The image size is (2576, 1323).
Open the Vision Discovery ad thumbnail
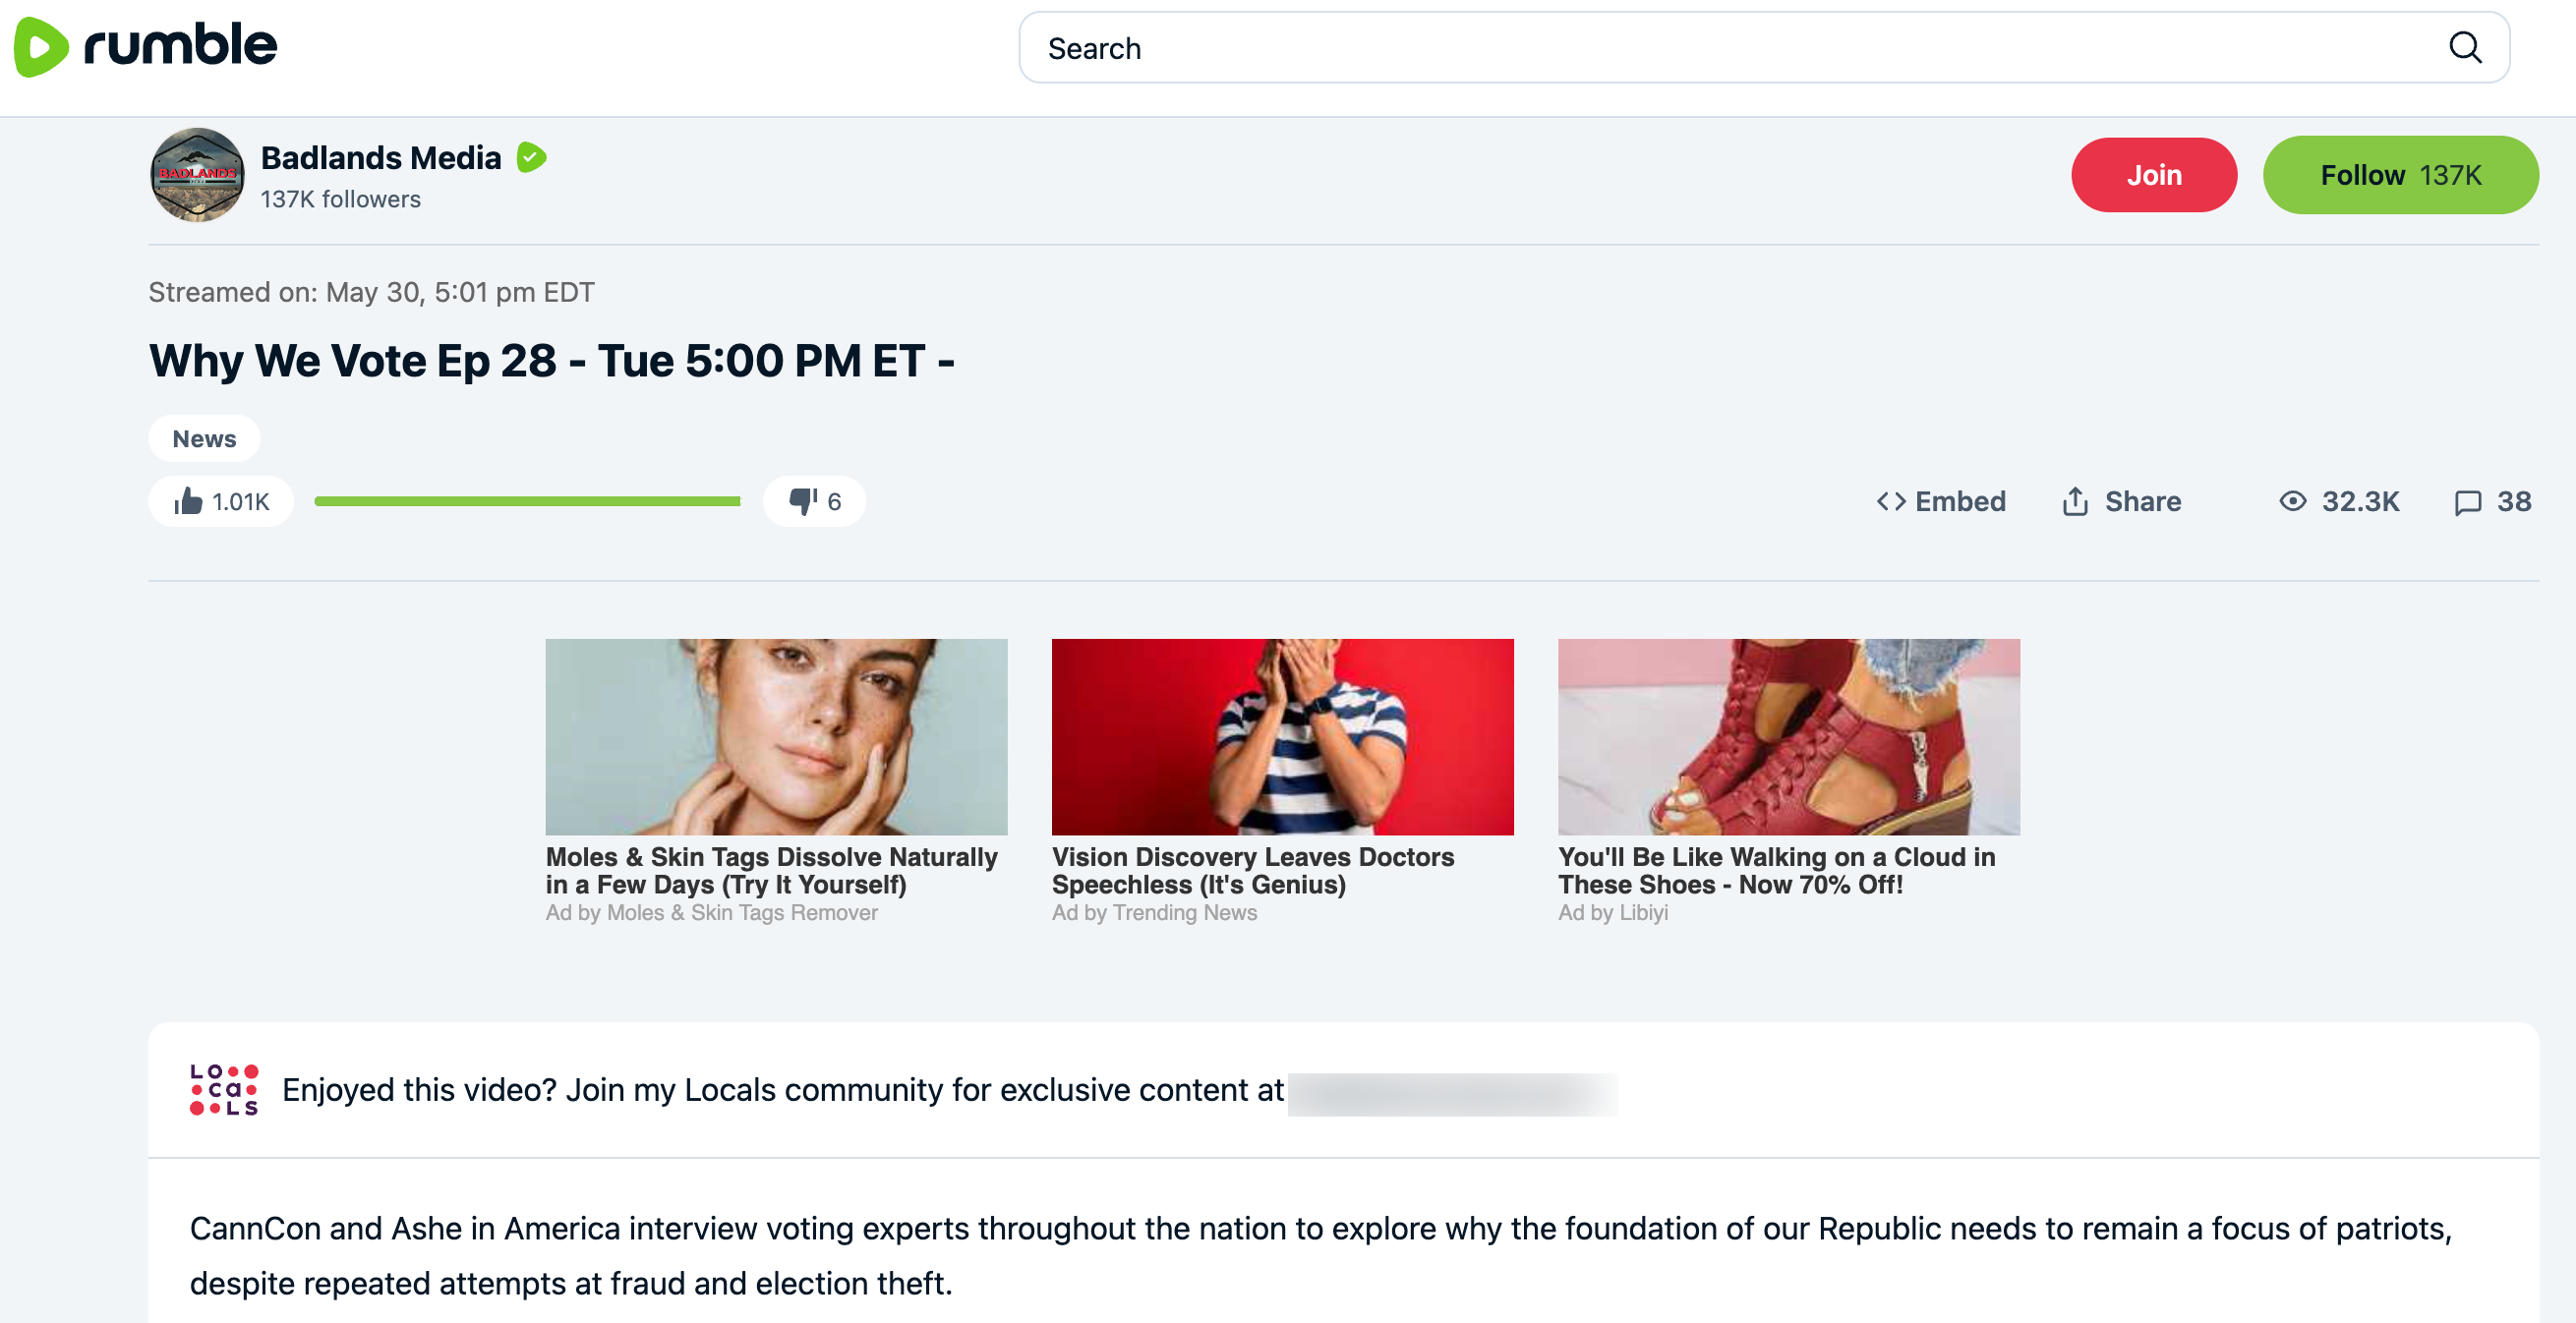pos(1282,737)
